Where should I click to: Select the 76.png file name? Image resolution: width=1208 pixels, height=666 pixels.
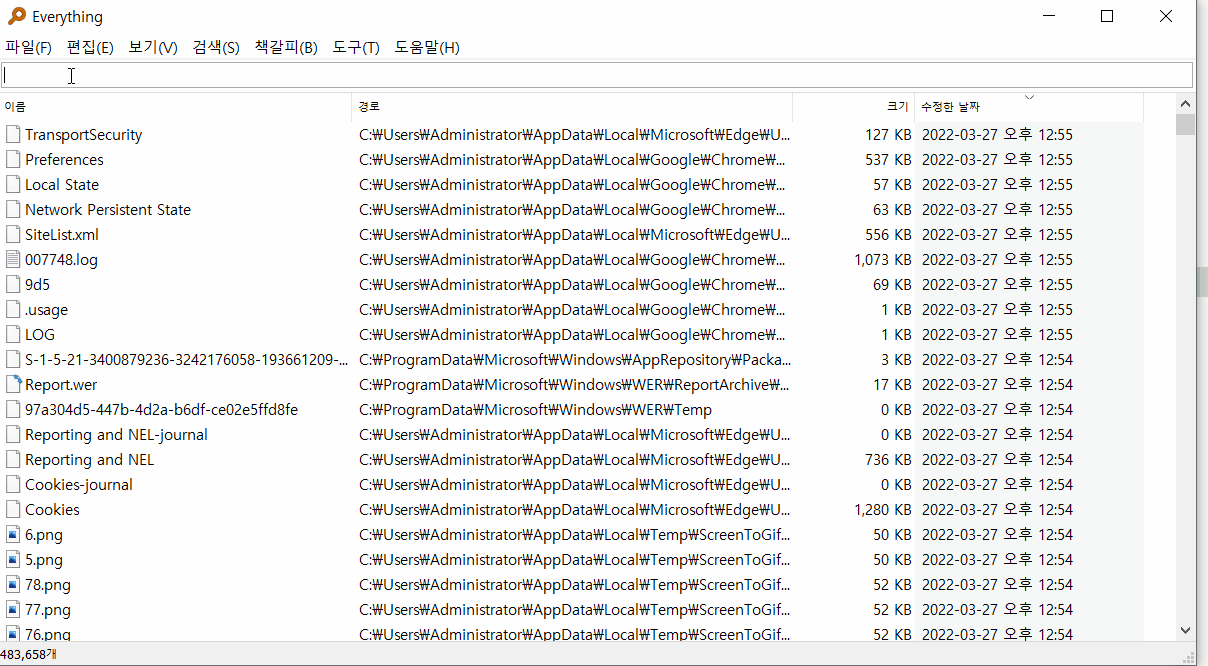[48, 634]
